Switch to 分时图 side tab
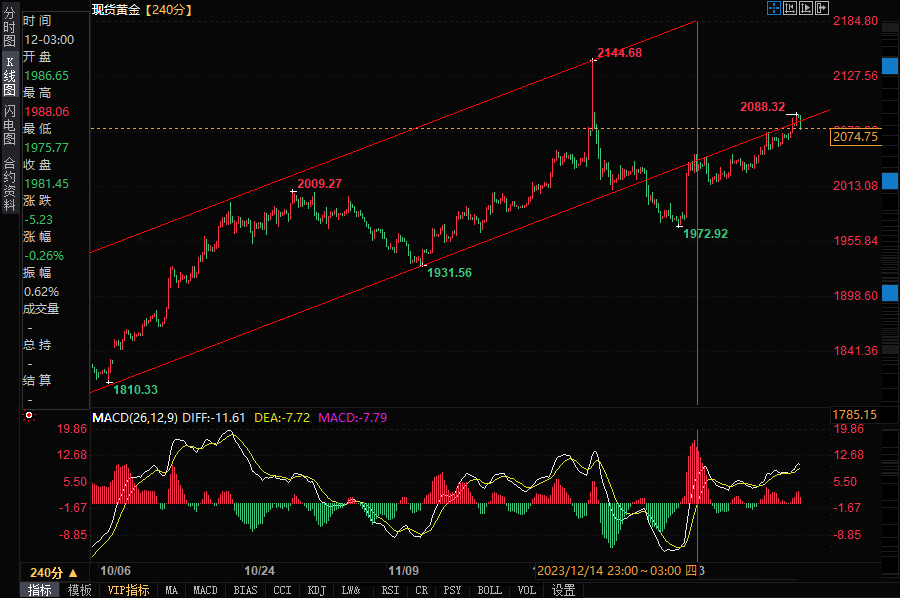The height and width of the screenshot is (598, 900). pos(9,26)
